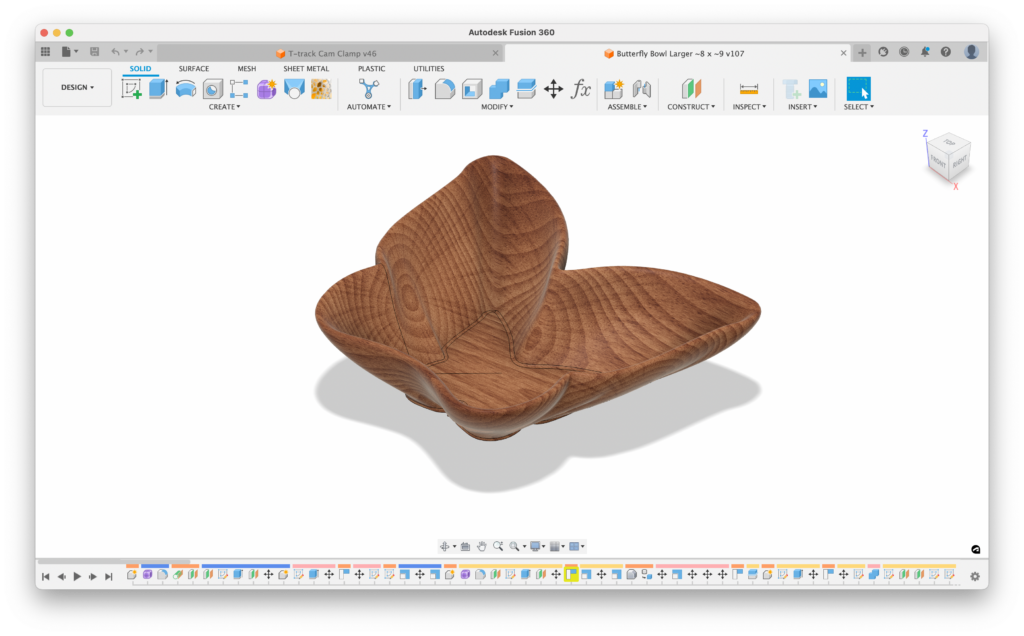This screenshot has width=1024, height=636.
Task: Open the DESIGN workspace switcher
Action: pos(76,87)
